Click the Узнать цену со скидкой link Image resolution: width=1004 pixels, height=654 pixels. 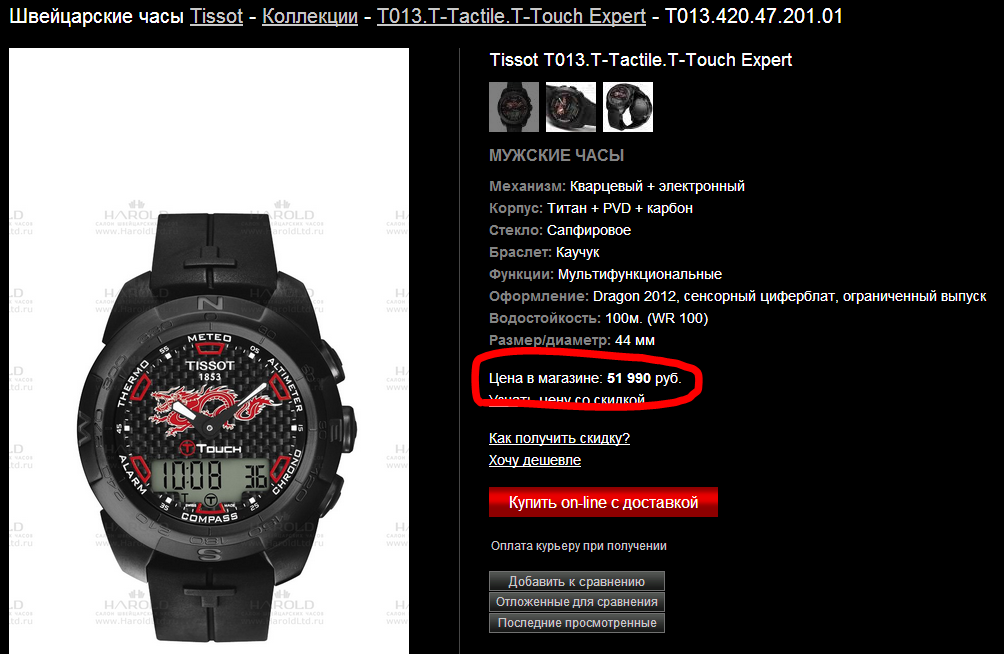567,400
